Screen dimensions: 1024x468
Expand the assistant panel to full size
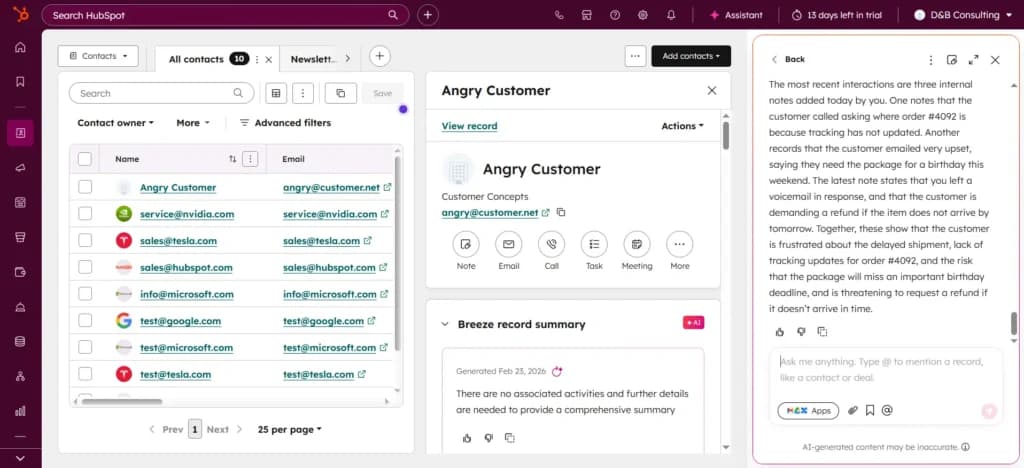coord(974,59)
